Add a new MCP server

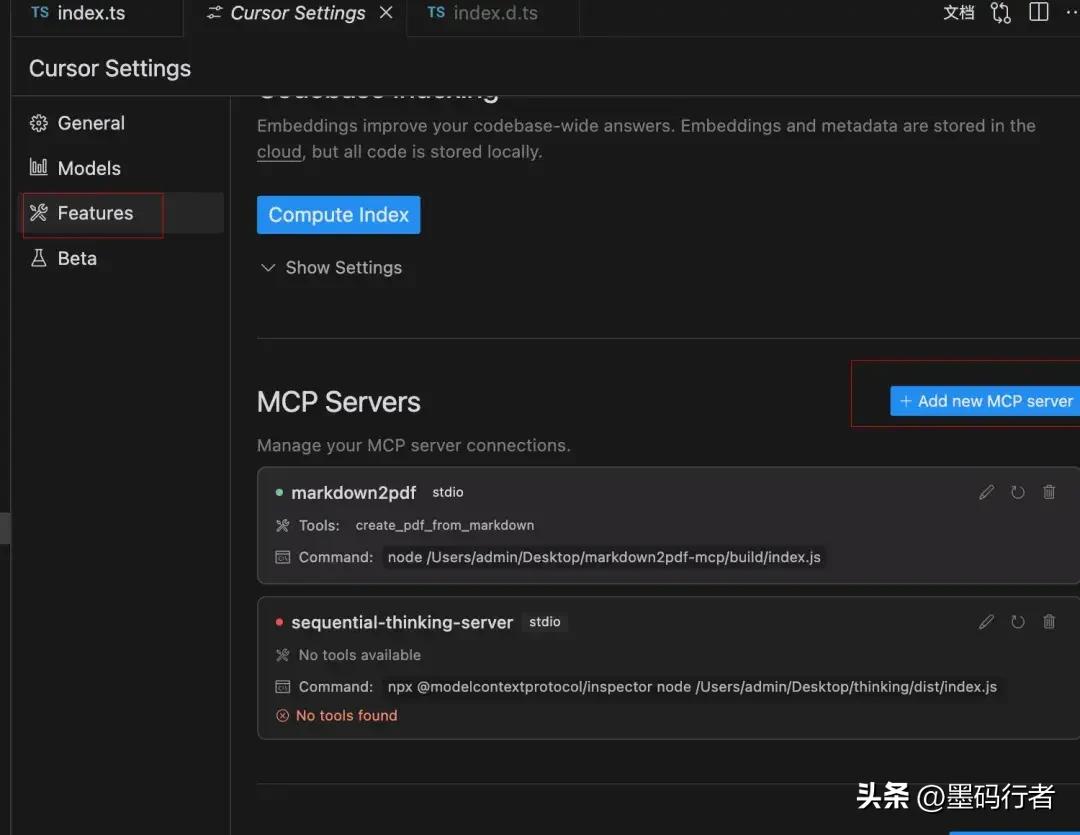[x=984, y=400]
